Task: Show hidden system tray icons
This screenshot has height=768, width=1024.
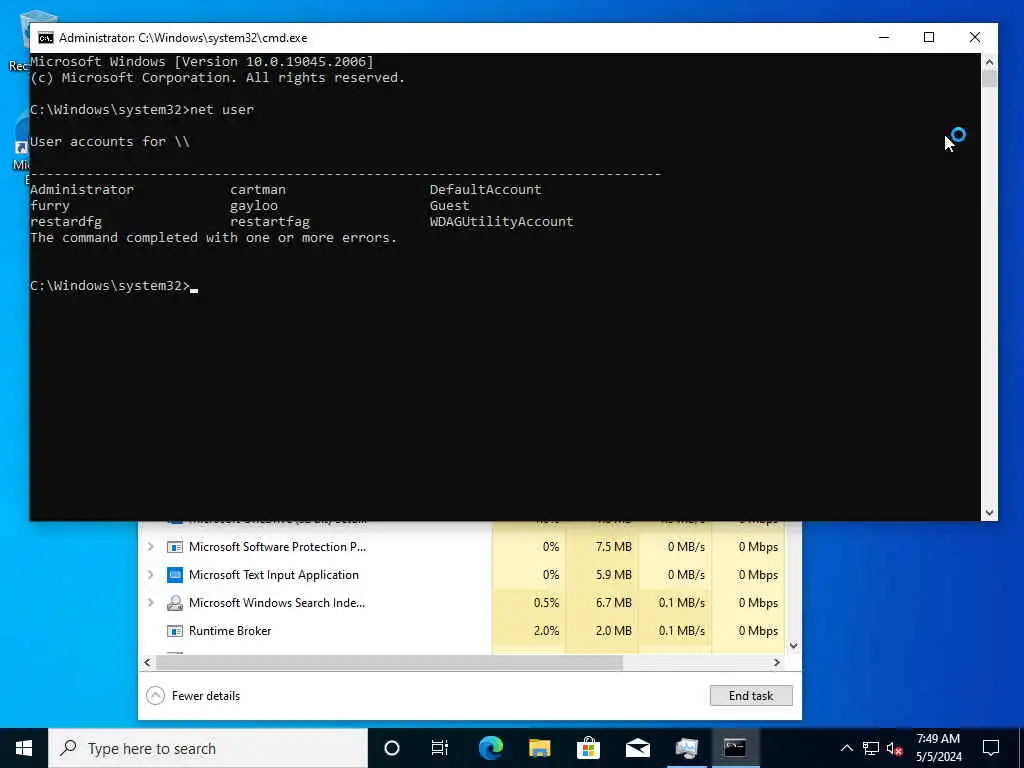Action: pyautogui.click(x=846, y=748)
